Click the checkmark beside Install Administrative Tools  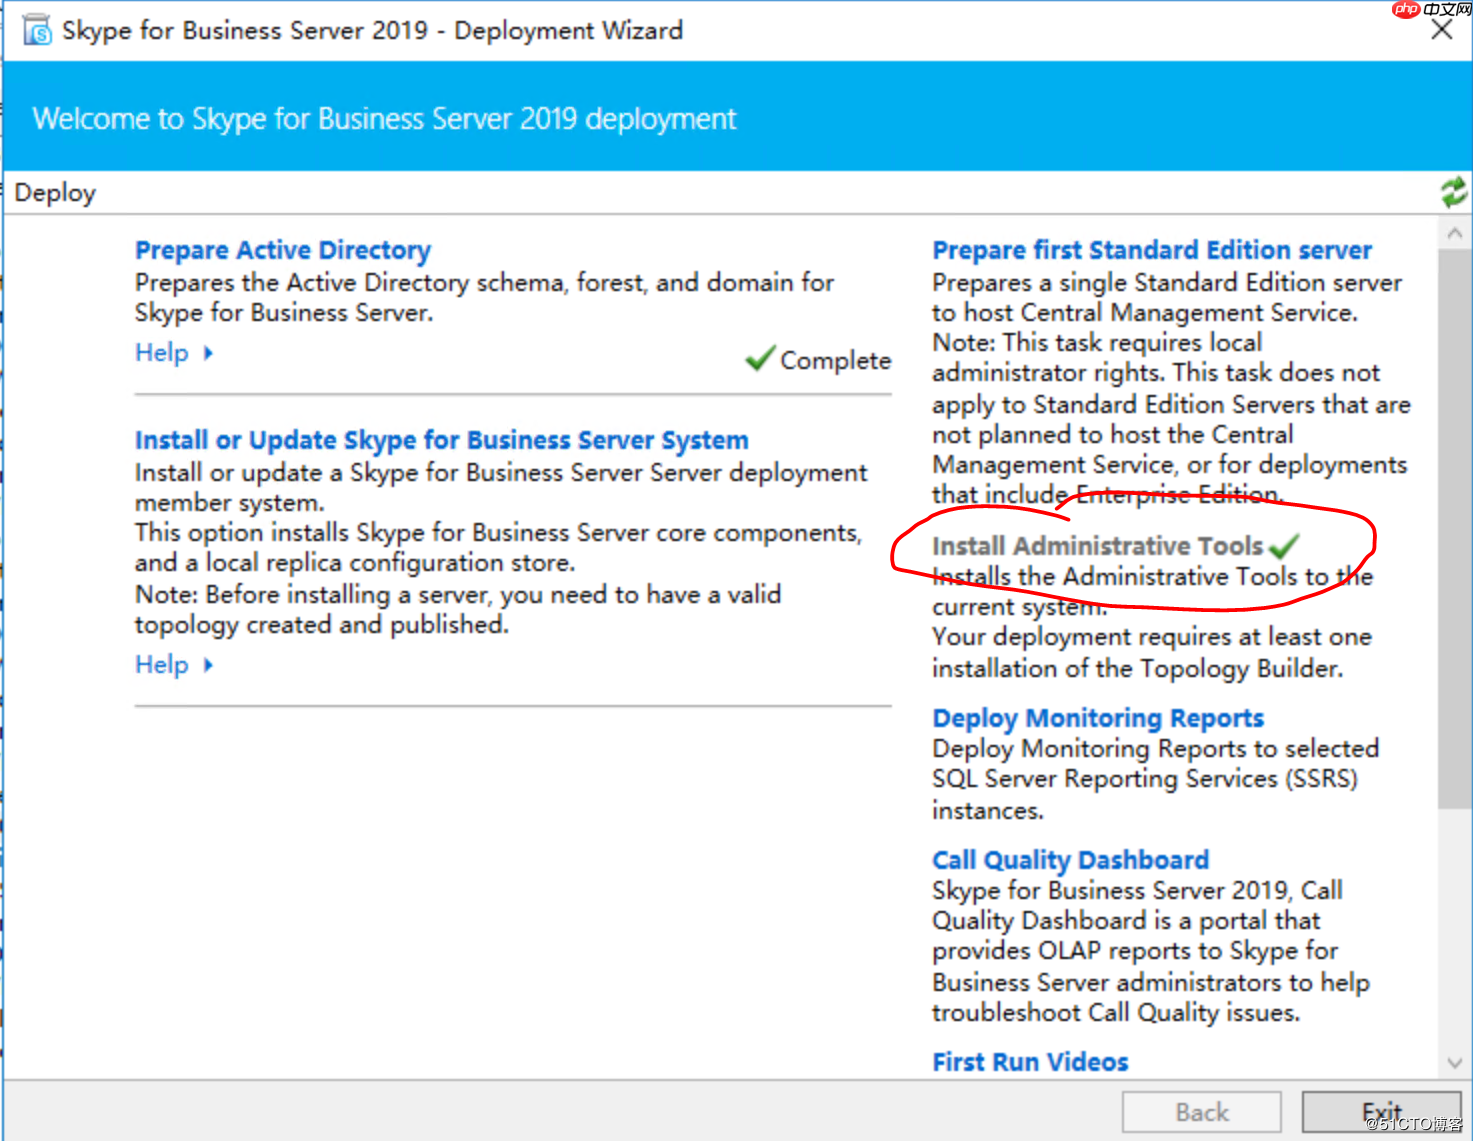(x=1285, y=545)
